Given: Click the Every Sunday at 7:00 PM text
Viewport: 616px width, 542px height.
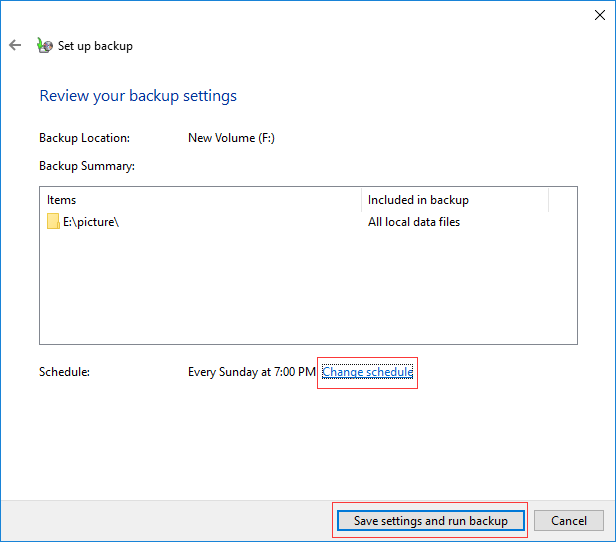Looking at the screenshot, I should click(252, 372).
